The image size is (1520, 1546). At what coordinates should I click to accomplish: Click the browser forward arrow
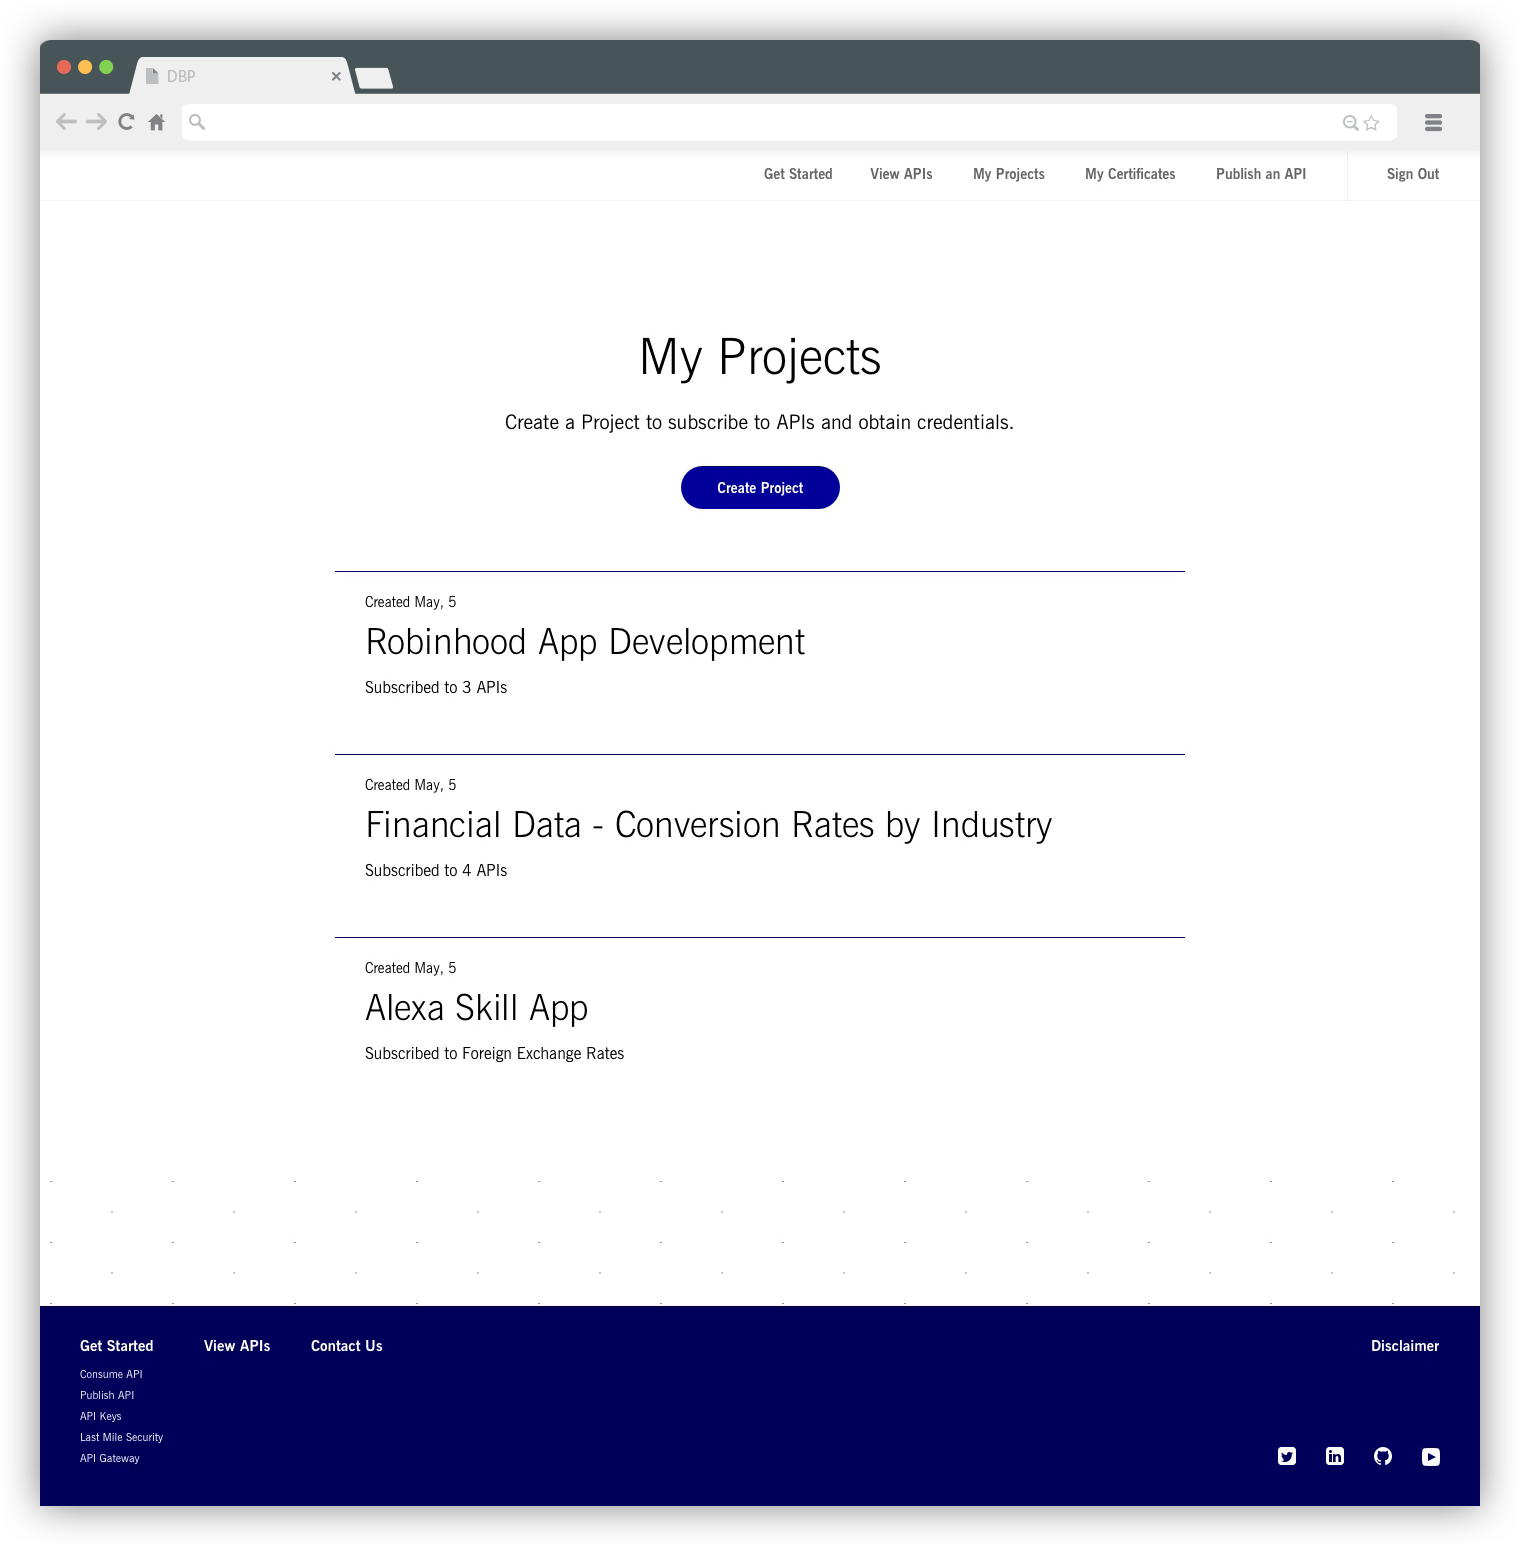[96, 122]
